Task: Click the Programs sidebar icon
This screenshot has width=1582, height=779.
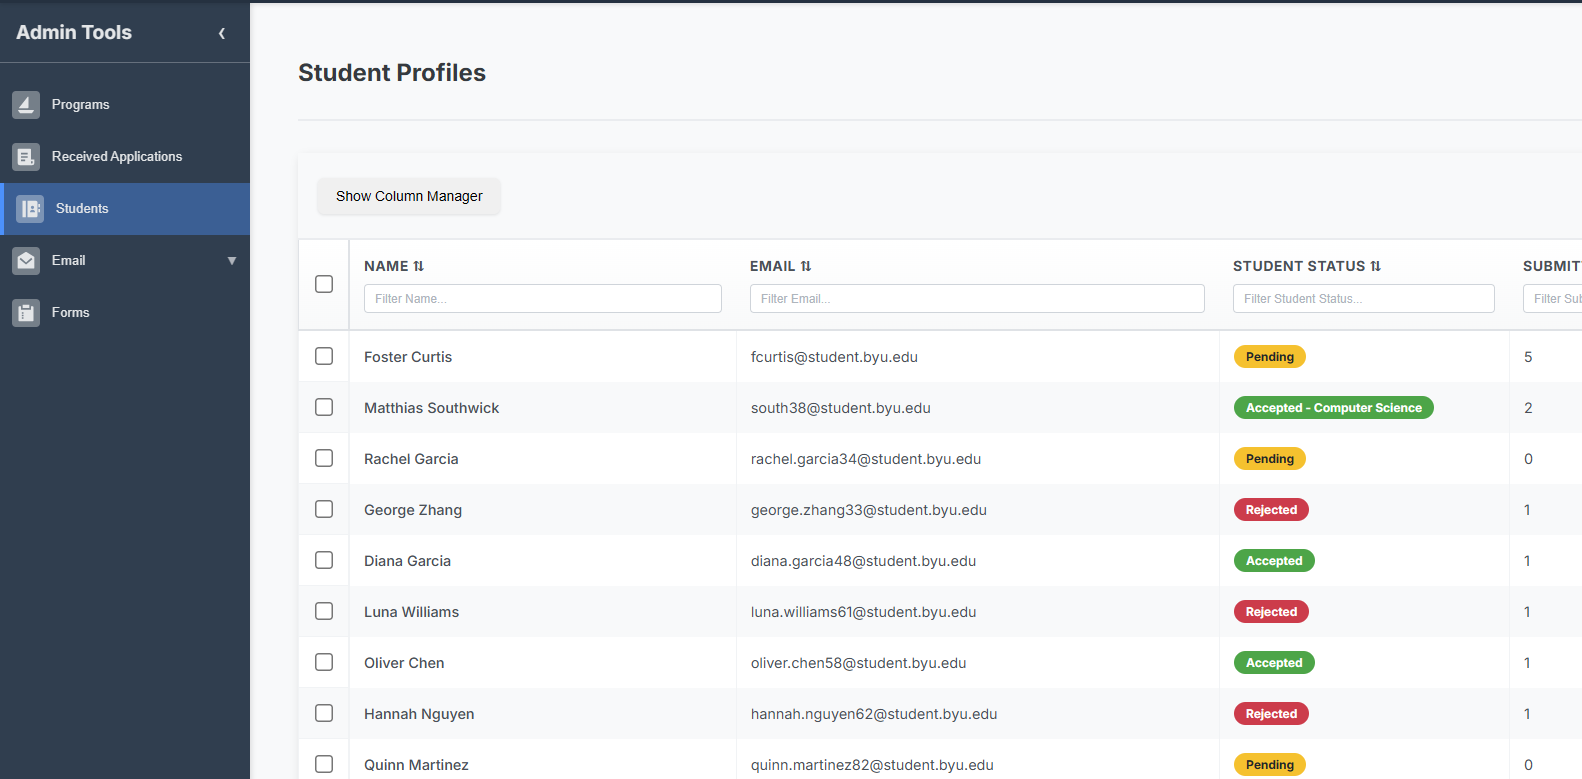Action: point(26,105)
